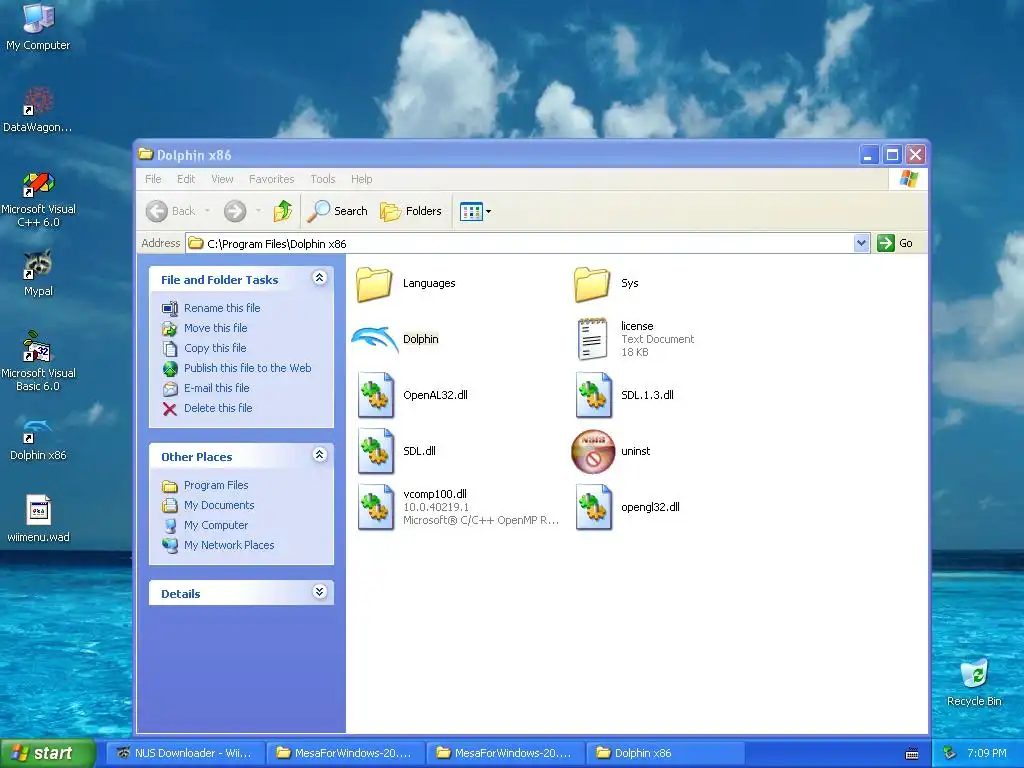Image resolution: width=1024 pixels, height=768 pixels.
Task: Go to My Computer in Other Places
Action: (x=216, y=525)
